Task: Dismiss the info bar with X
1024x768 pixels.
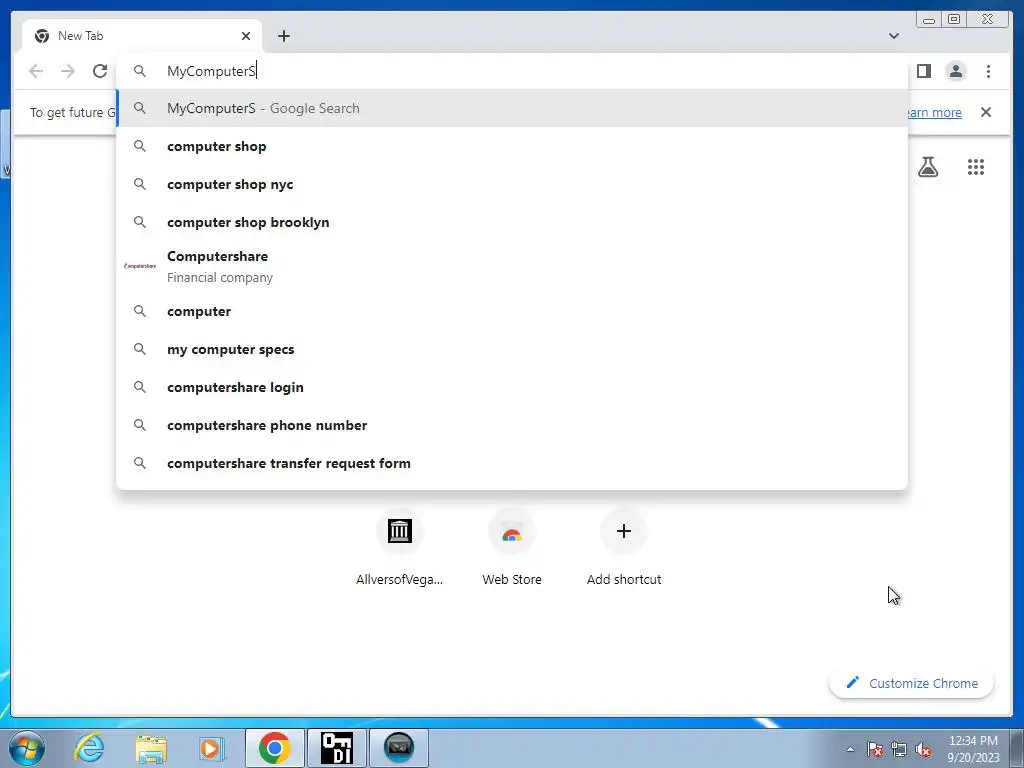Action: coord(985,112)
